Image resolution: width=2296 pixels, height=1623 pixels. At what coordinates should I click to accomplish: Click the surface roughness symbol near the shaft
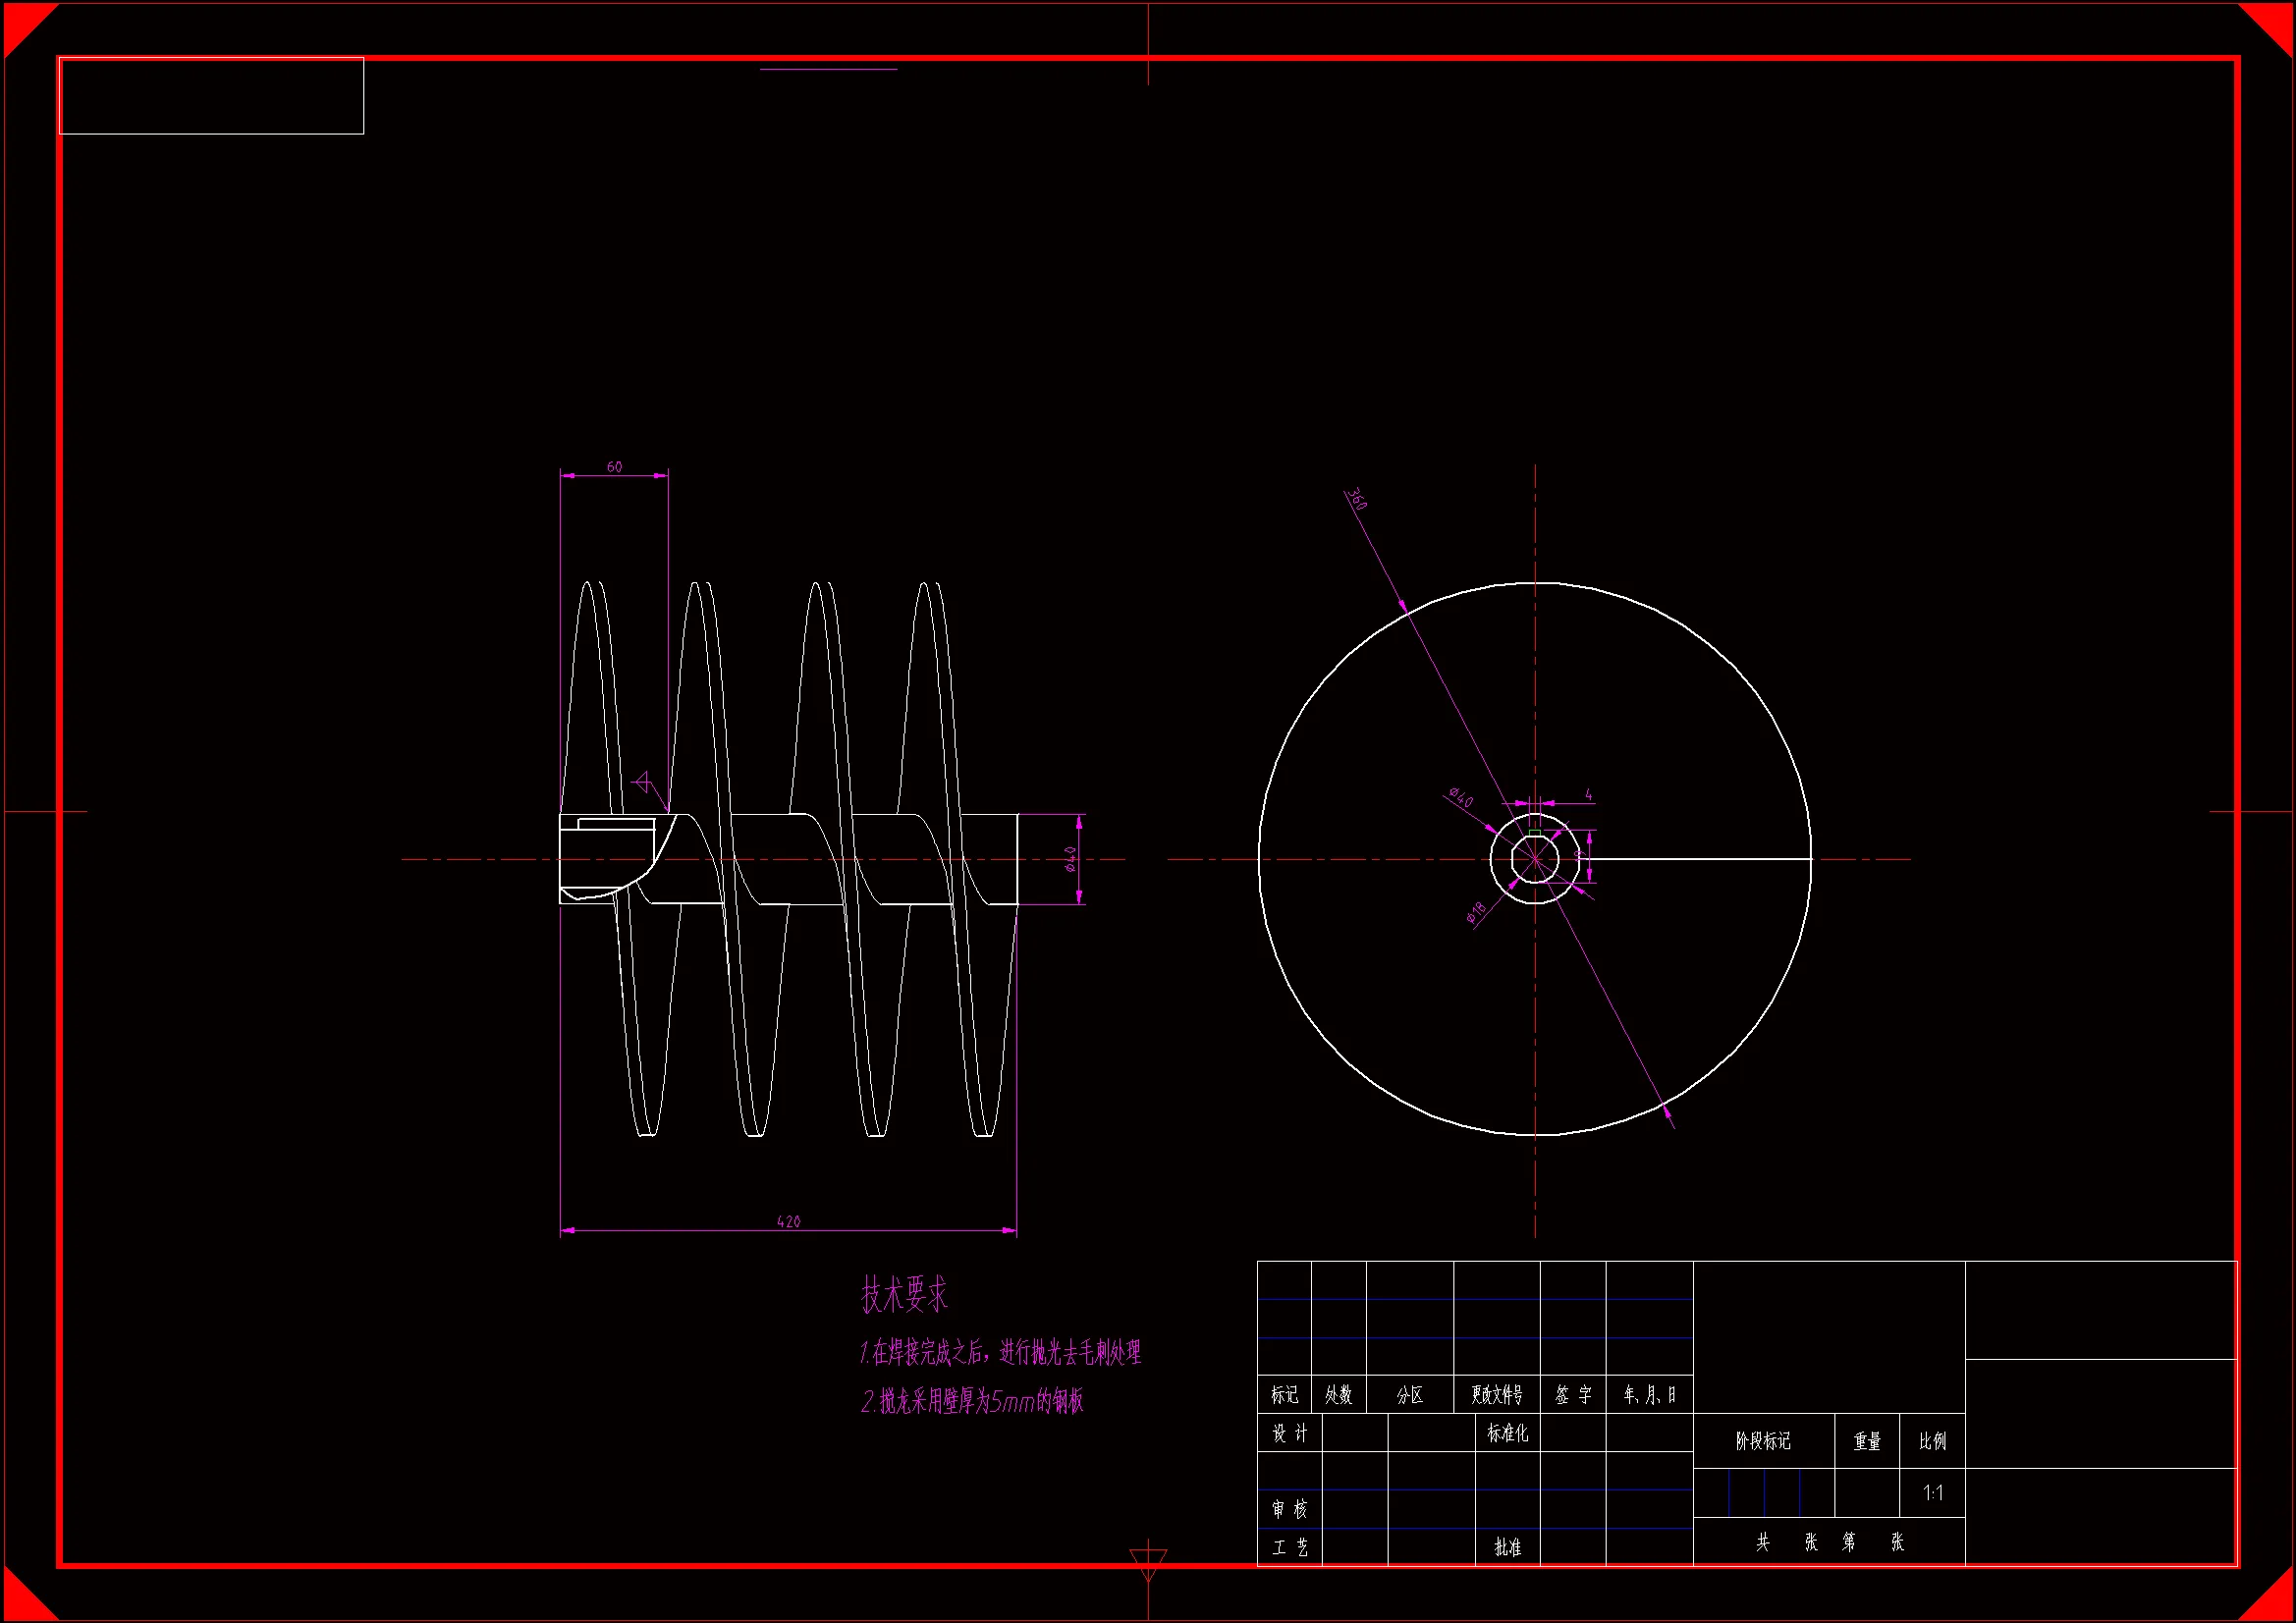click(x=643, y=782)
